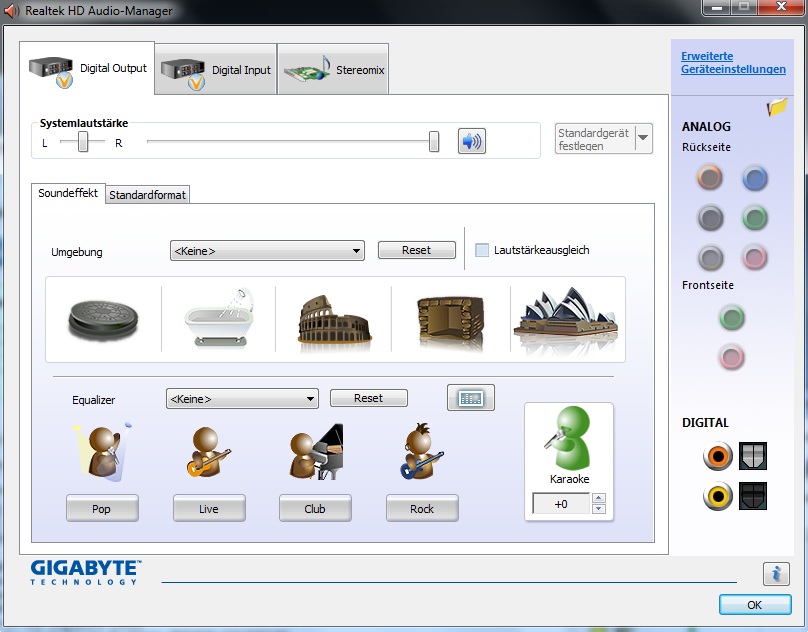The height and width of the screenshot is (632, 808).
Task: Decrease the Karaoke key value
Action: click(598, 509)
